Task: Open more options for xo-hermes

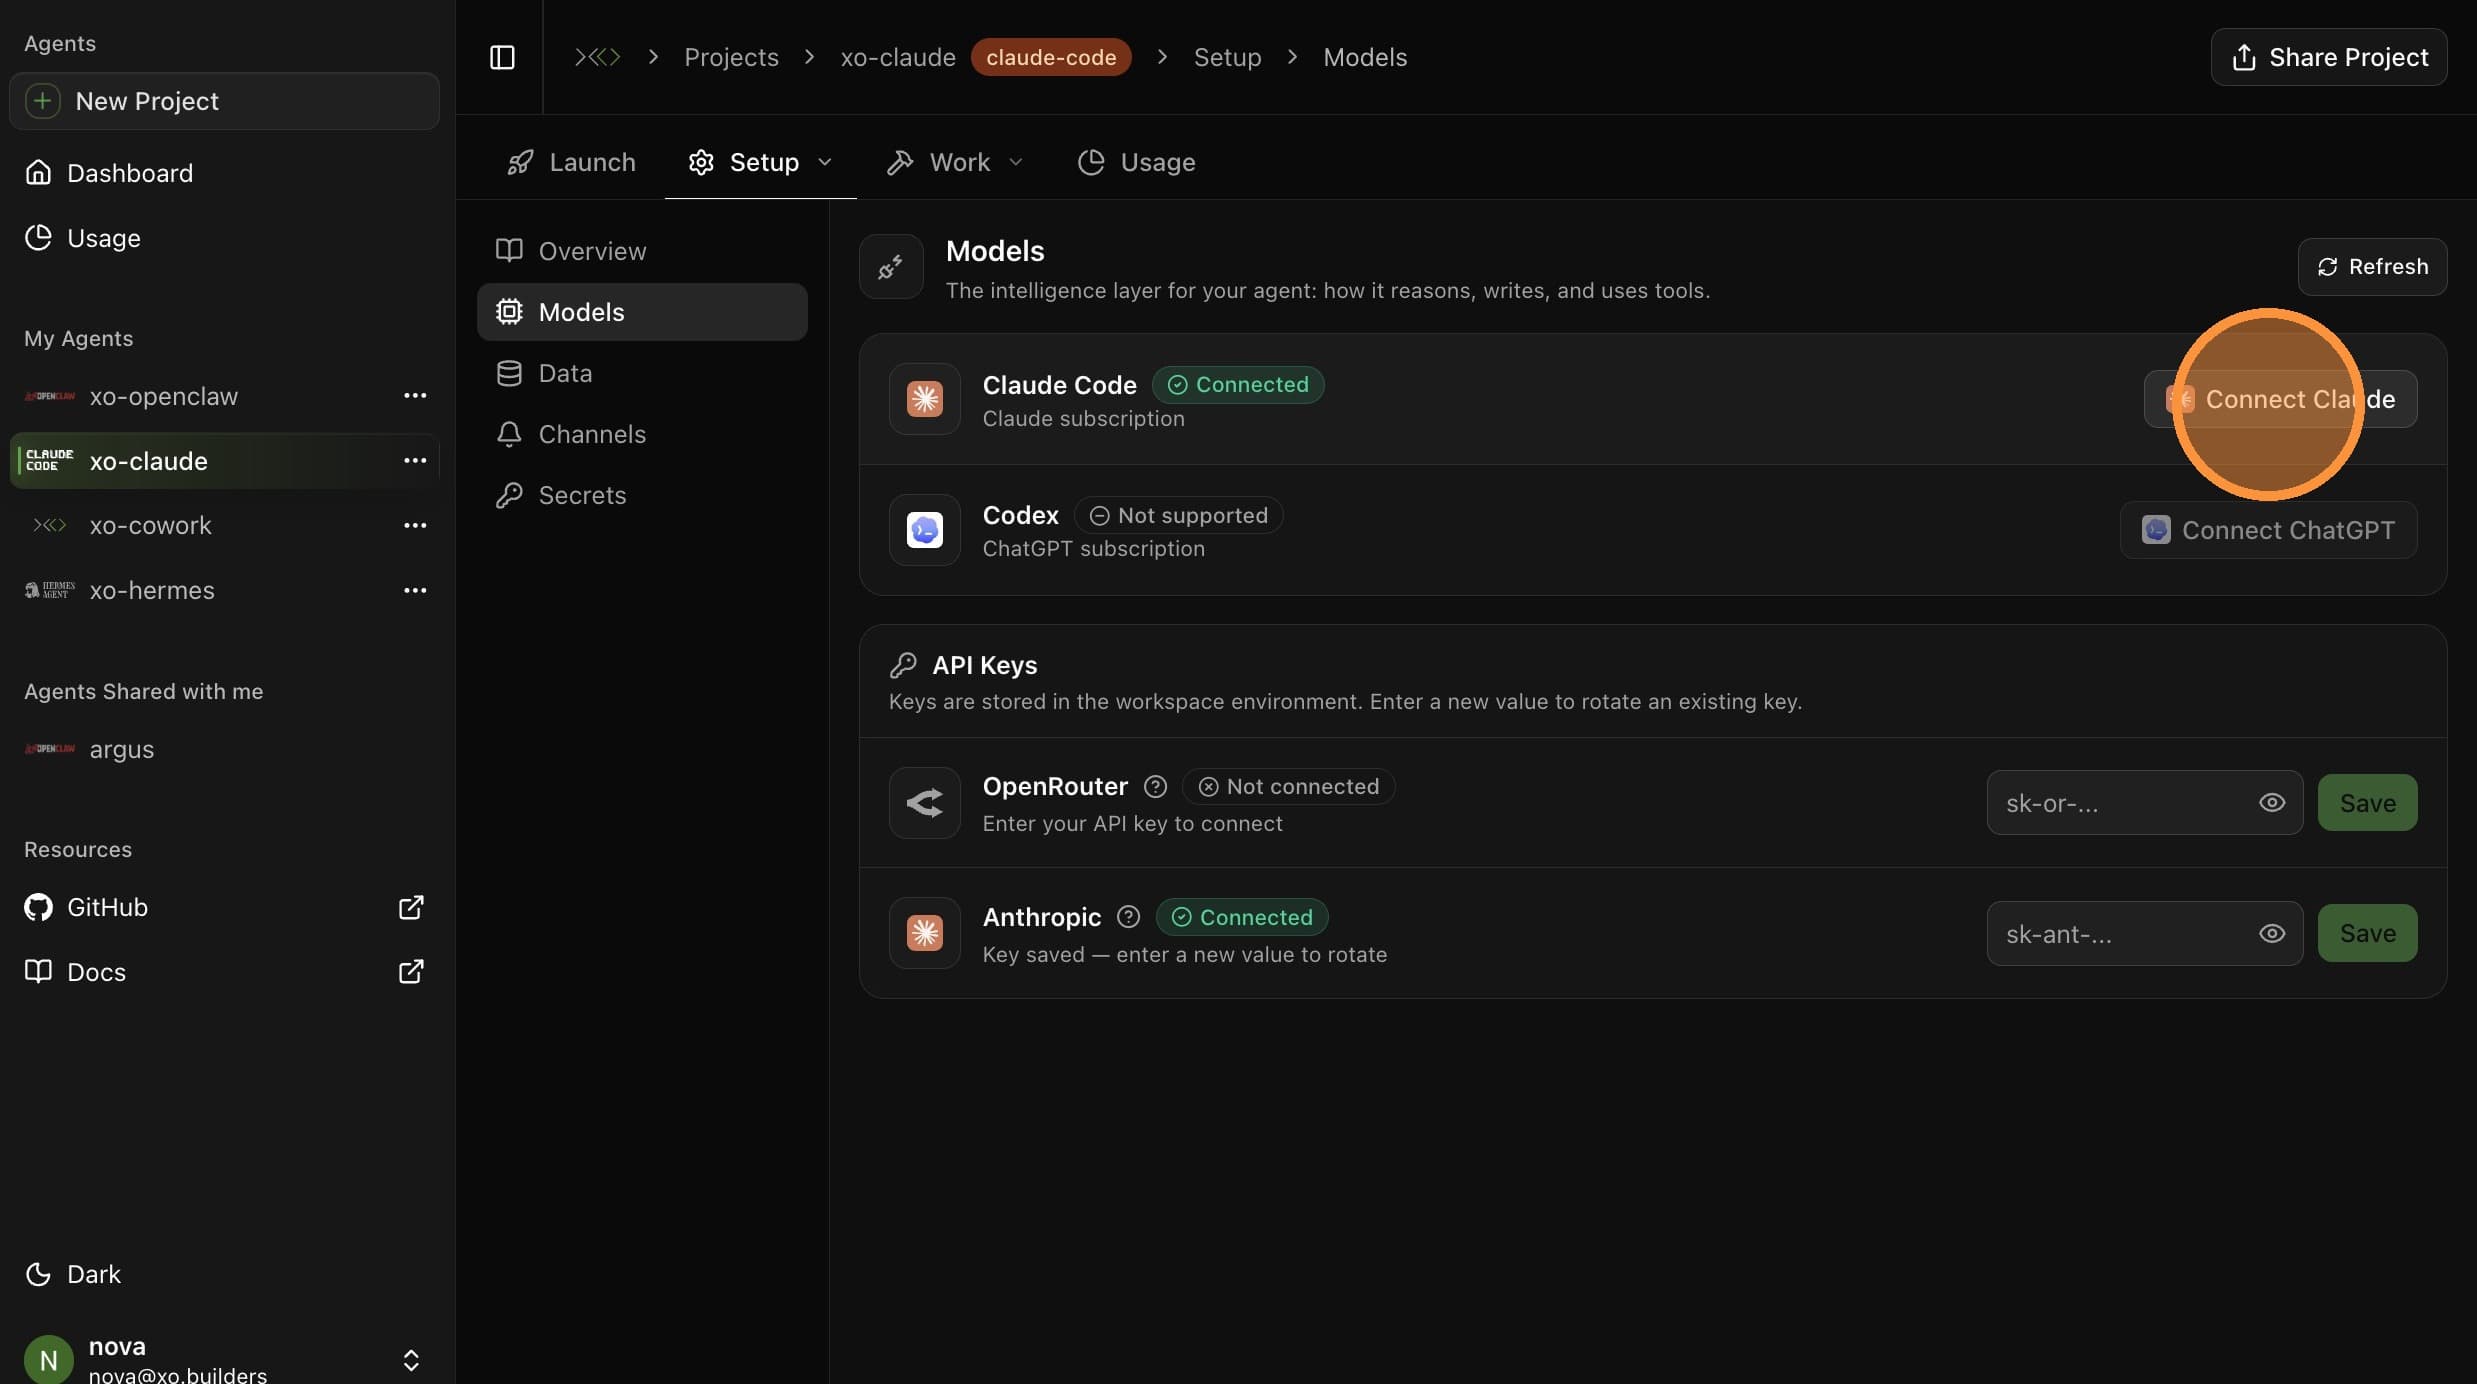Action: point(415,590)
